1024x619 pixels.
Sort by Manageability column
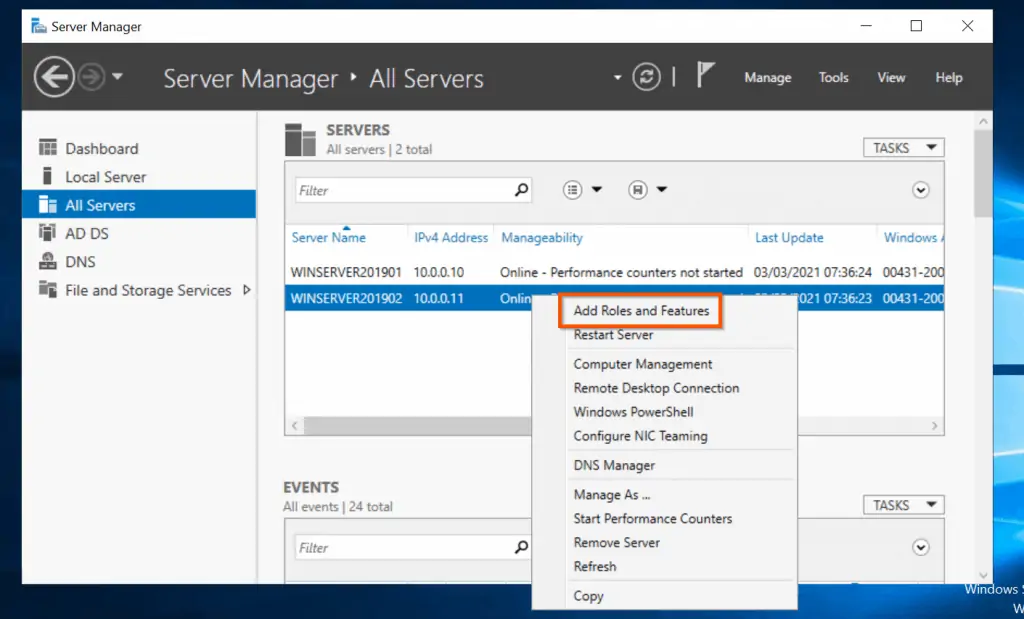point(541,238)
